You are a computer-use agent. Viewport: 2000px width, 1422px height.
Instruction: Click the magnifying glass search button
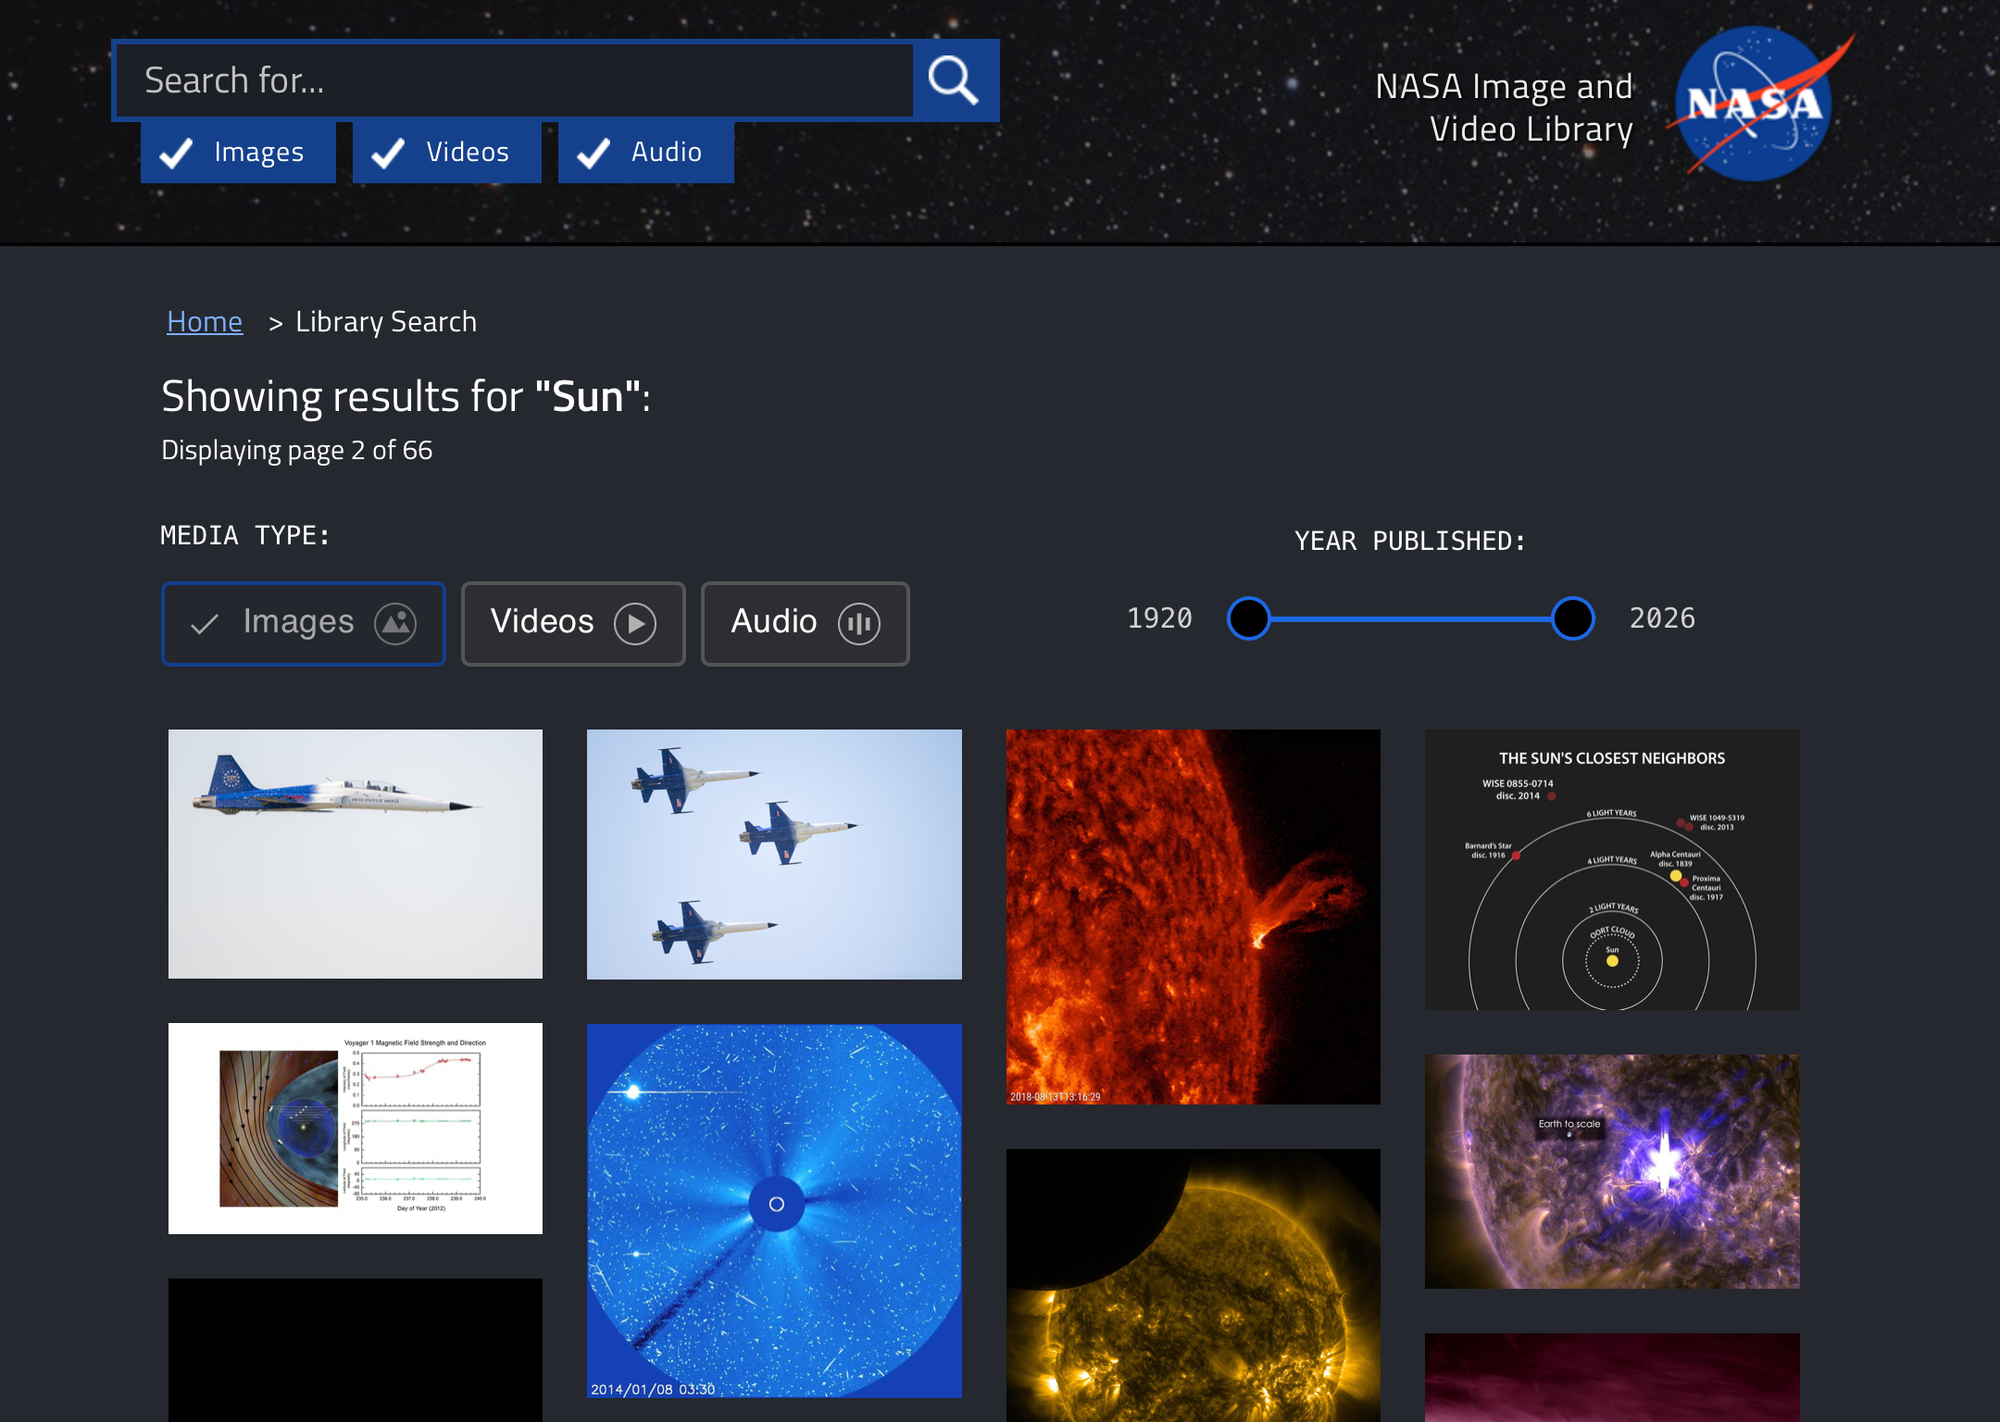(954, 80)
